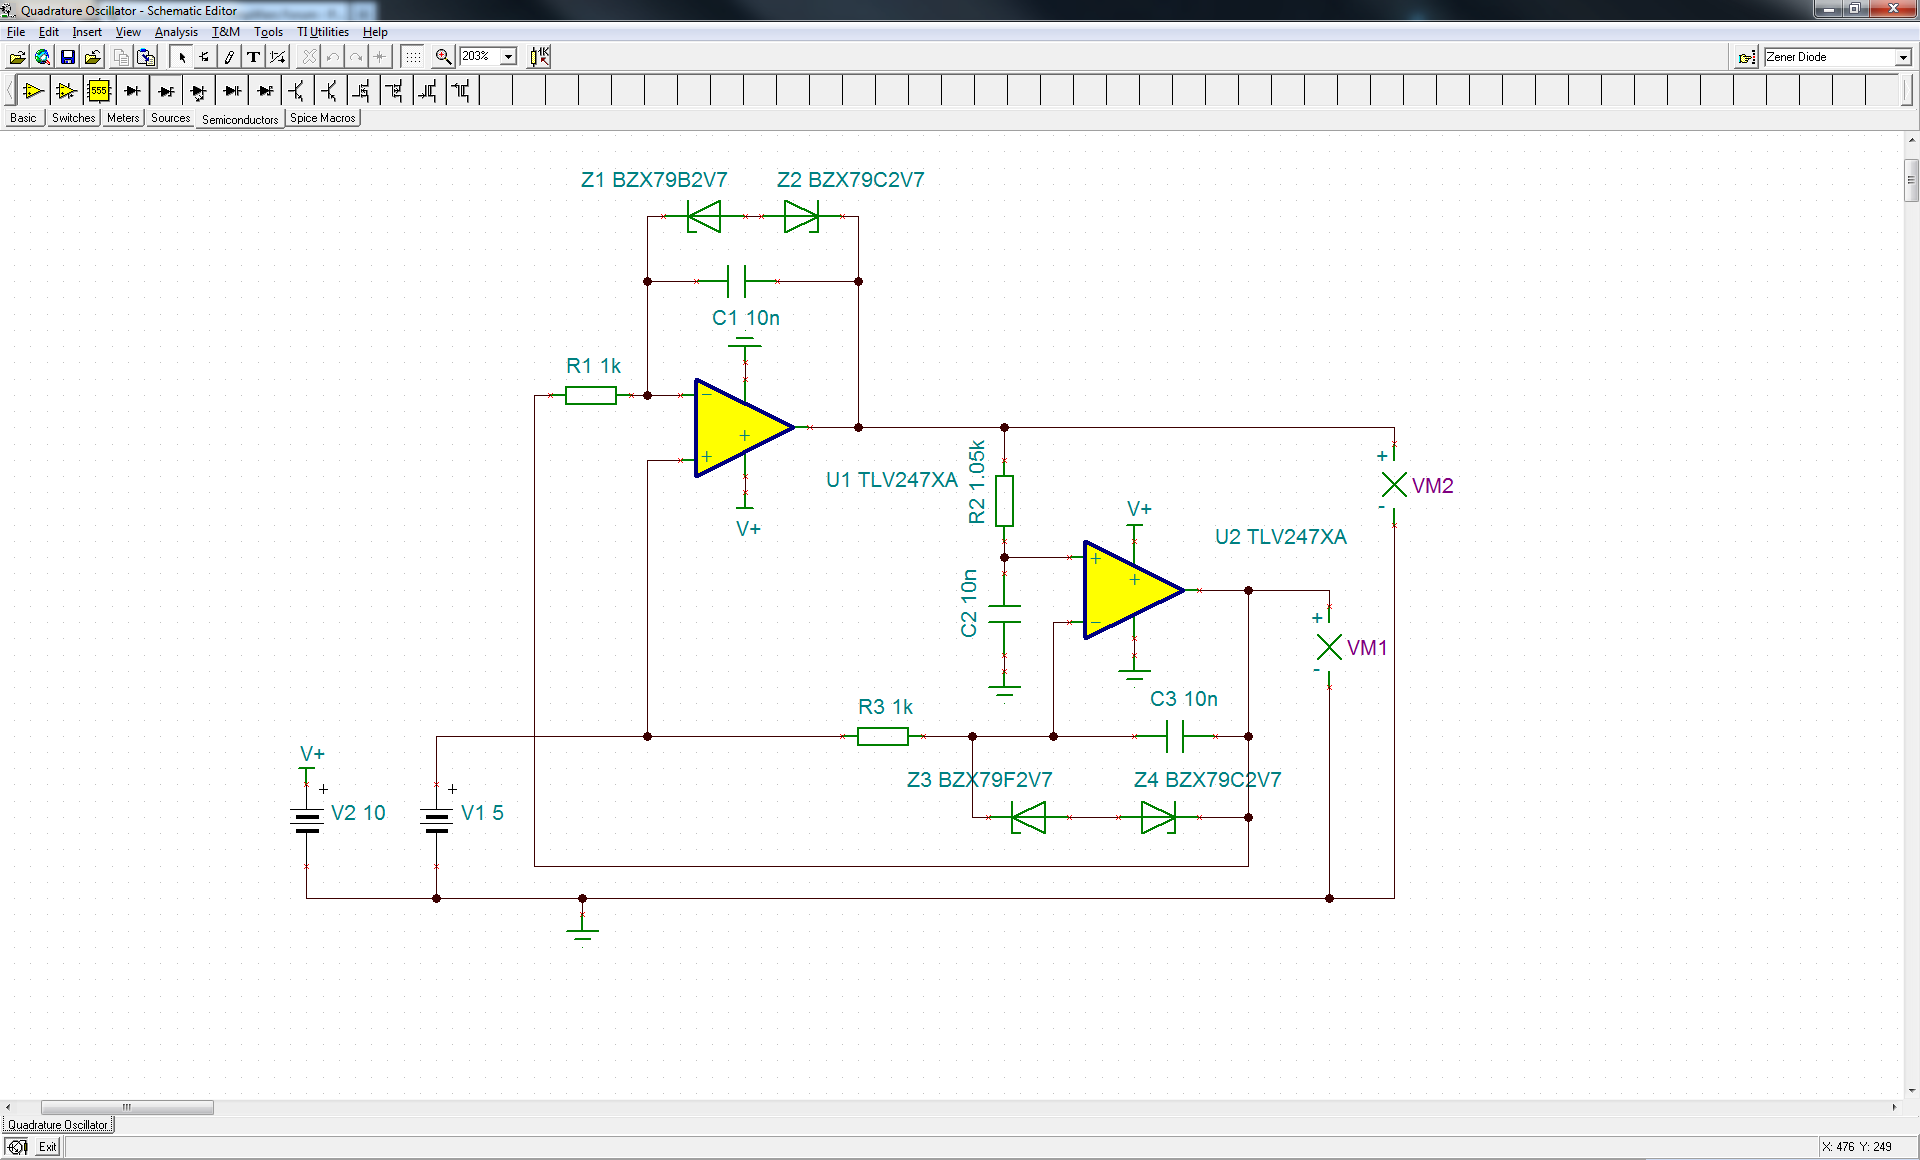Select the Text tool

coord(253,57)
